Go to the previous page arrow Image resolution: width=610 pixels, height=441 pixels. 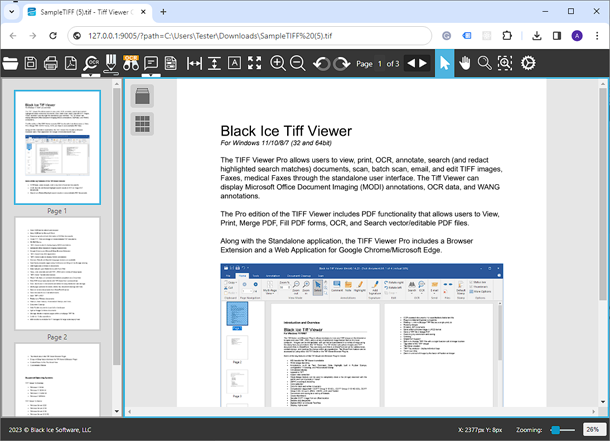411,64
